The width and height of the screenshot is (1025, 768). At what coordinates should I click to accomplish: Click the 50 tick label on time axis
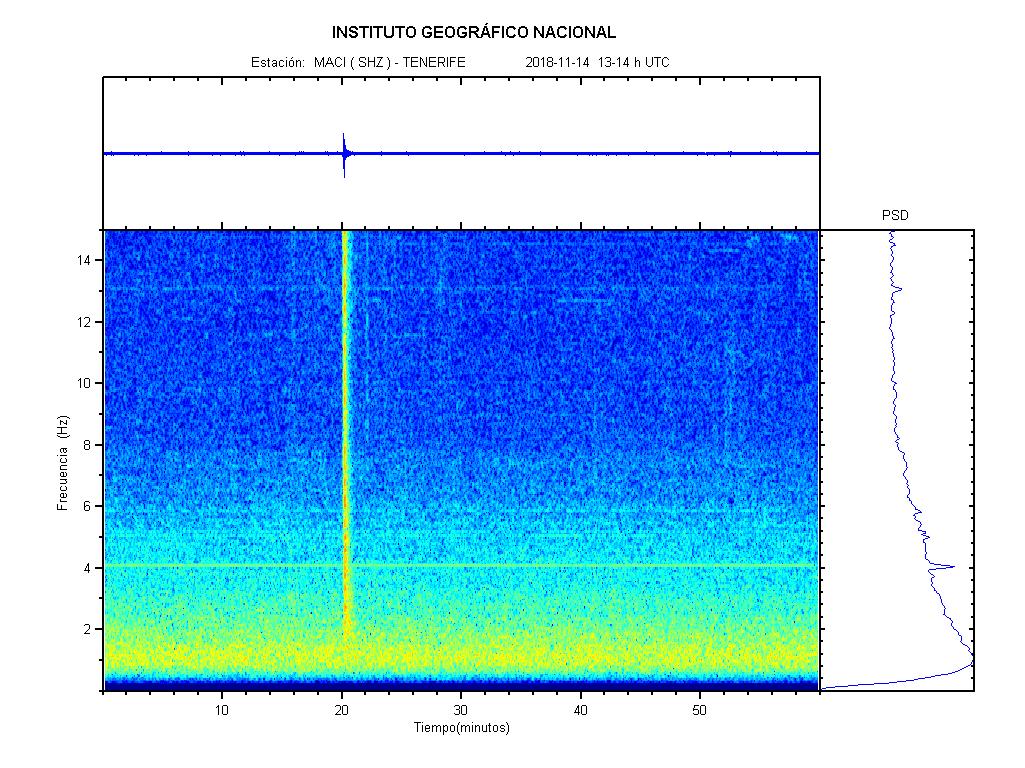tap(700, 710)
